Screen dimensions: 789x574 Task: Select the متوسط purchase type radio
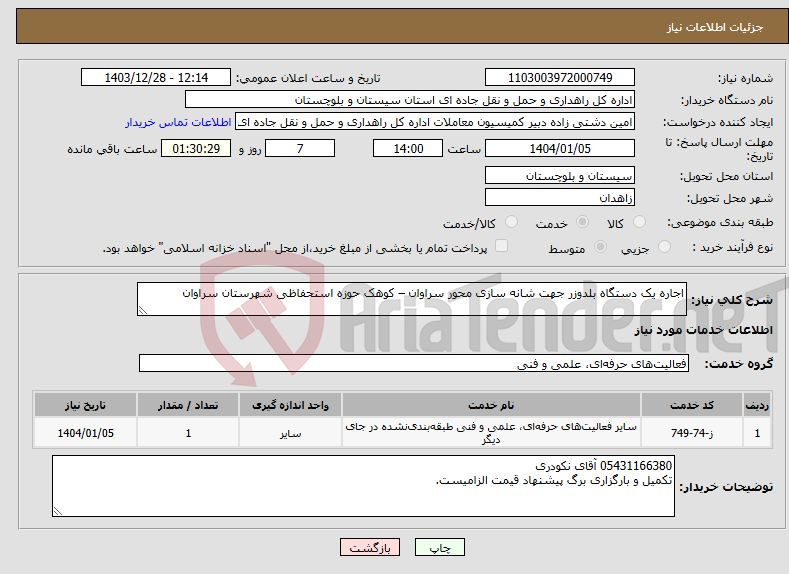(600, 247)
